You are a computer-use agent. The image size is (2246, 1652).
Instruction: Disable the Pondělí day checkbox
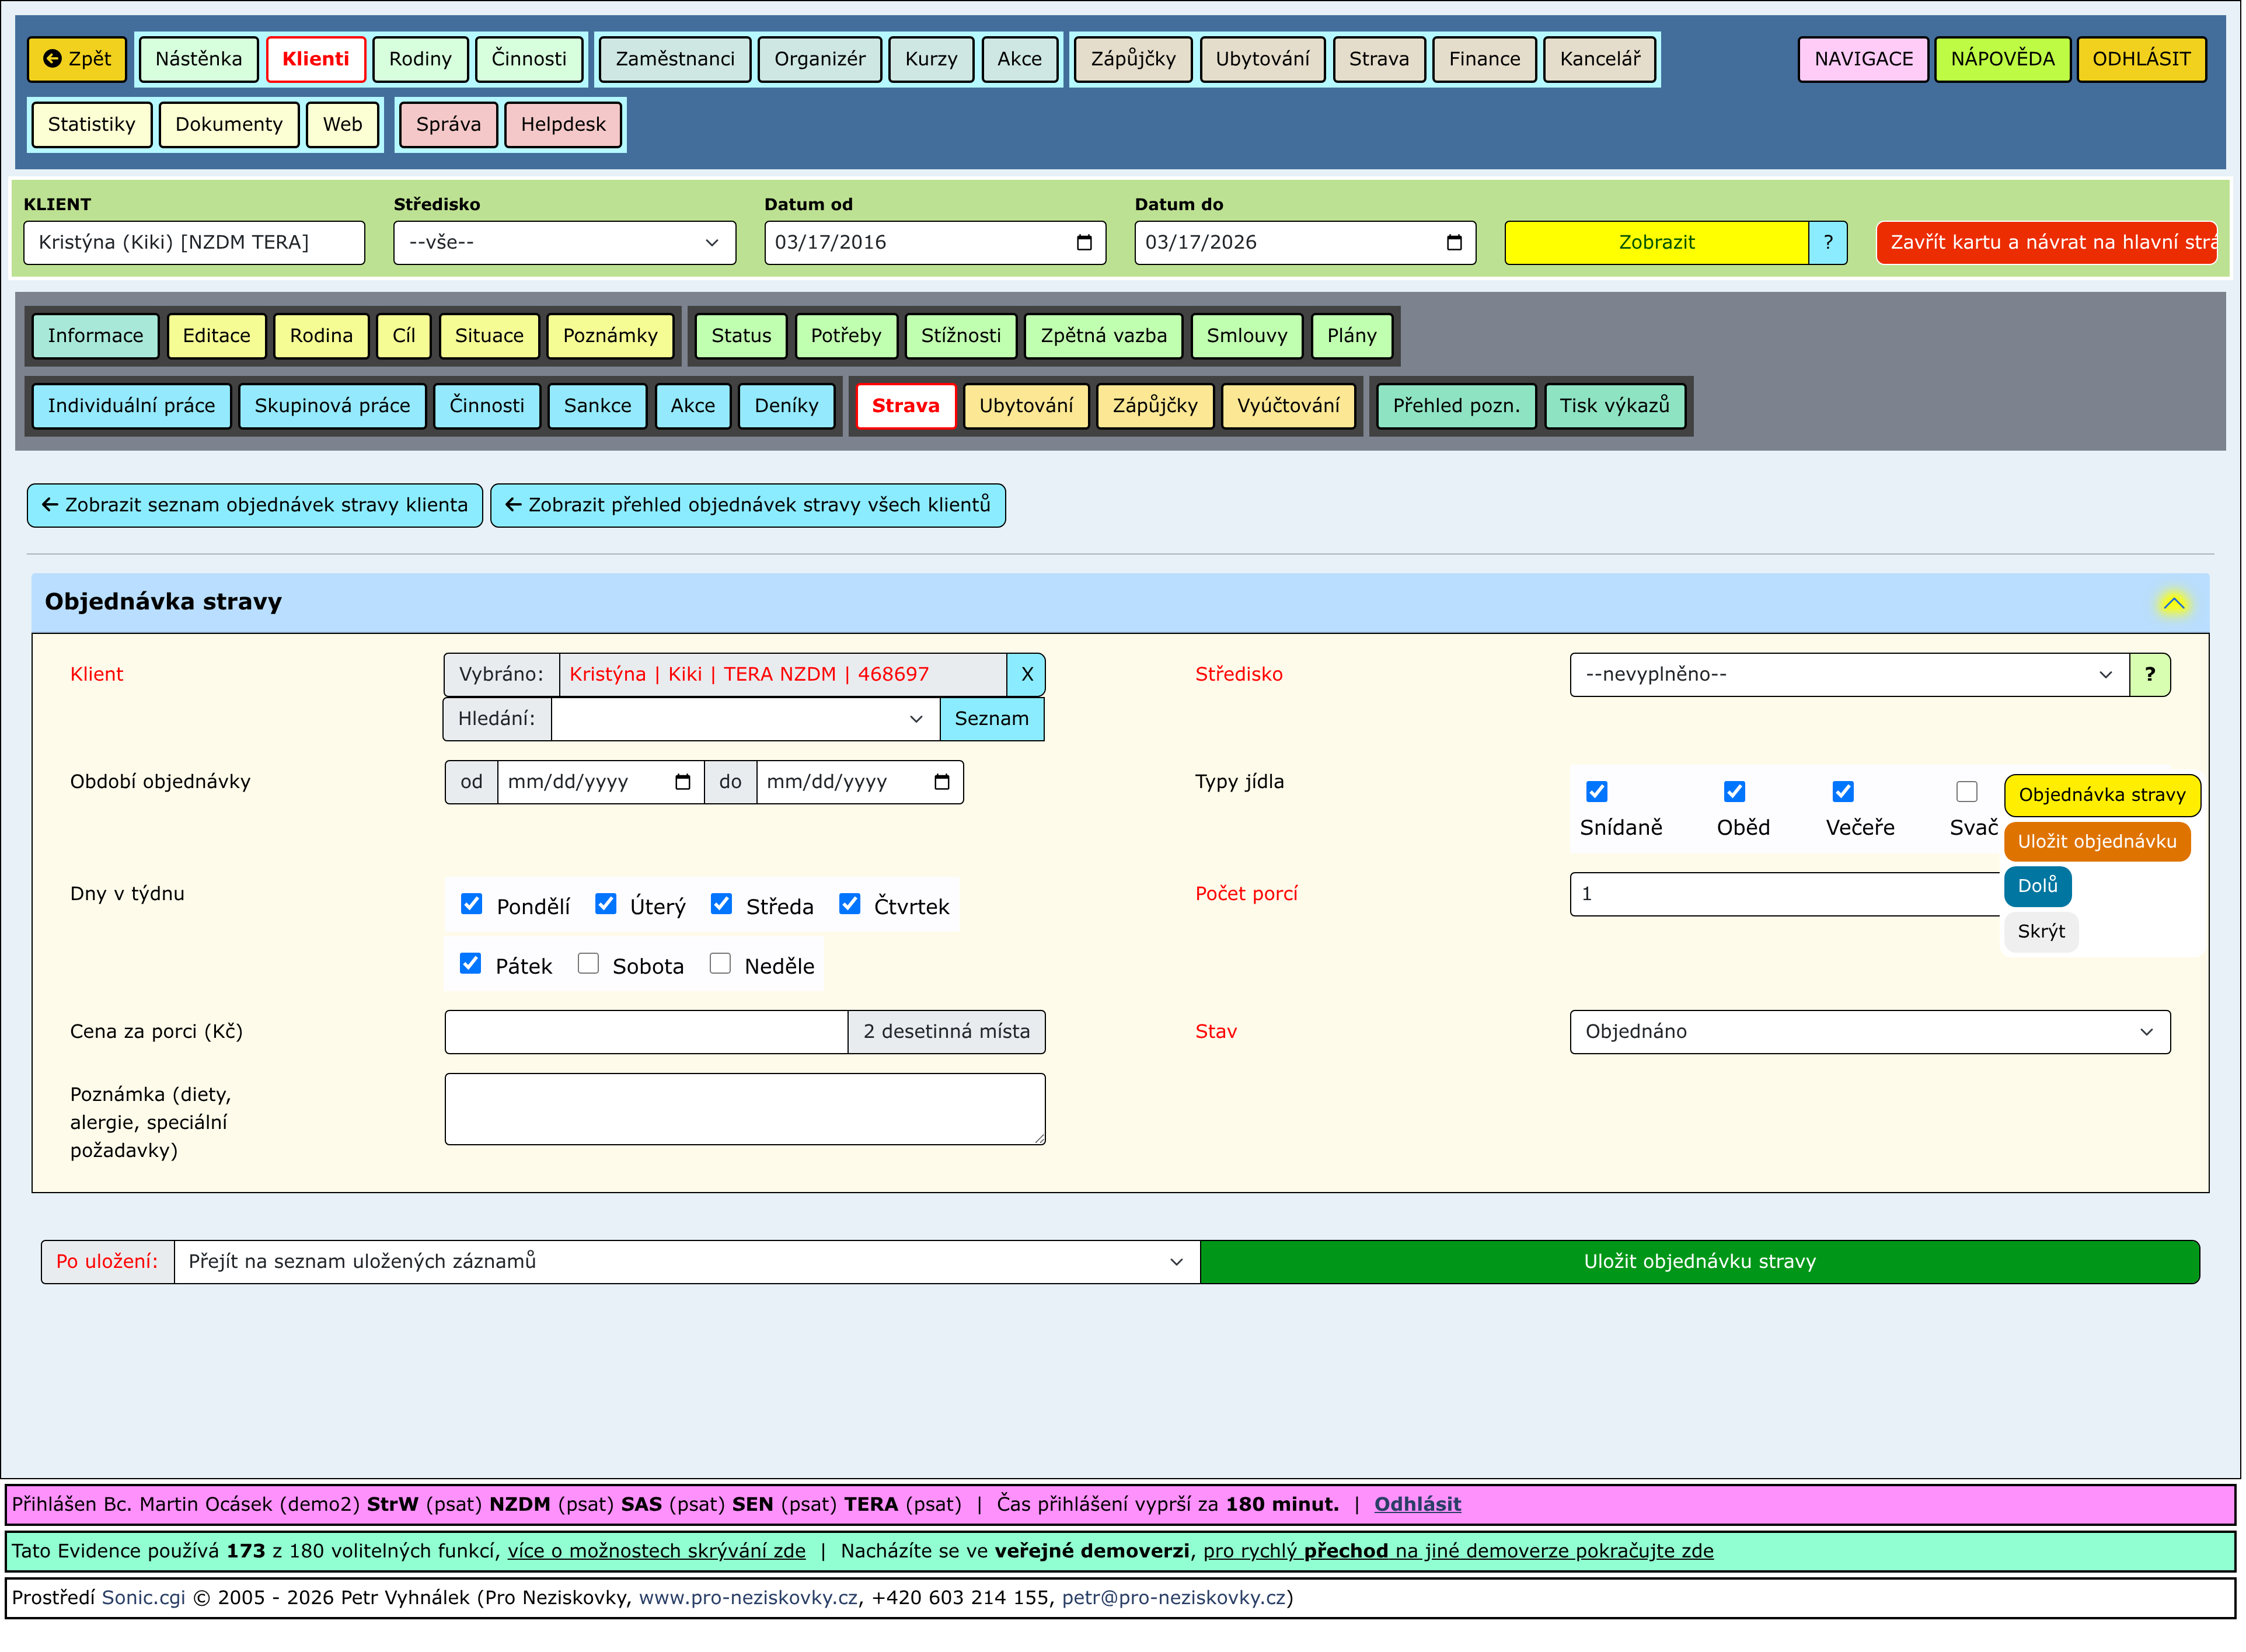[472, 905]
